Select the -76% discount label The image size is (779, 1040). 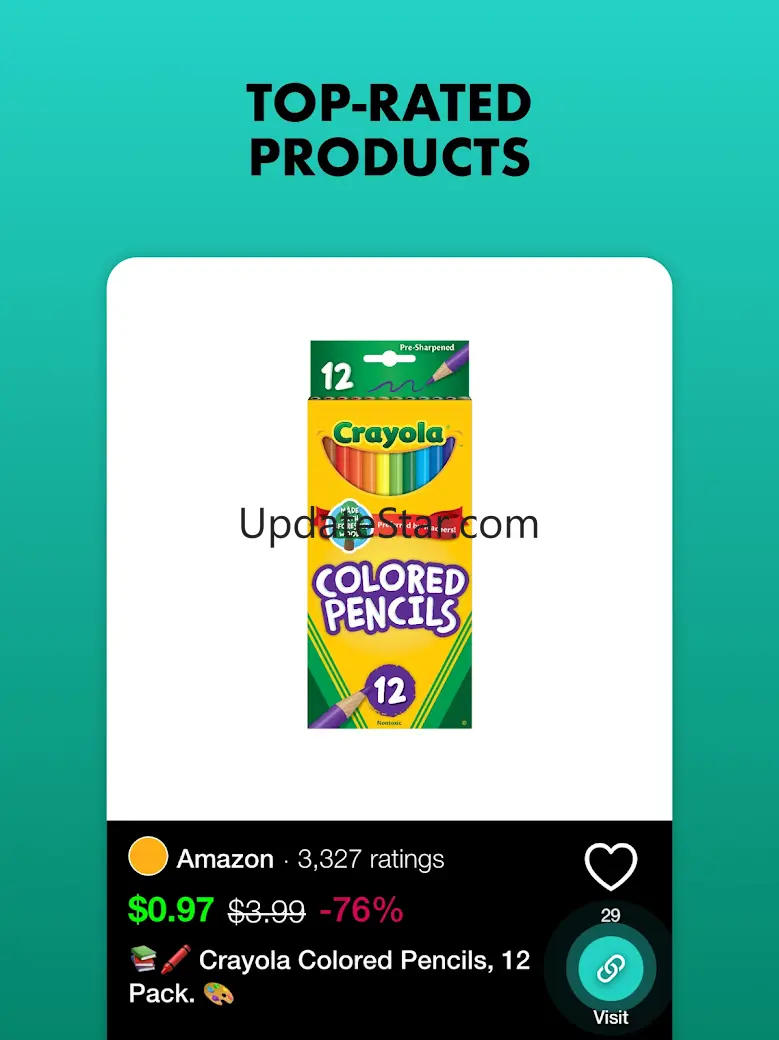pos(361,909)
